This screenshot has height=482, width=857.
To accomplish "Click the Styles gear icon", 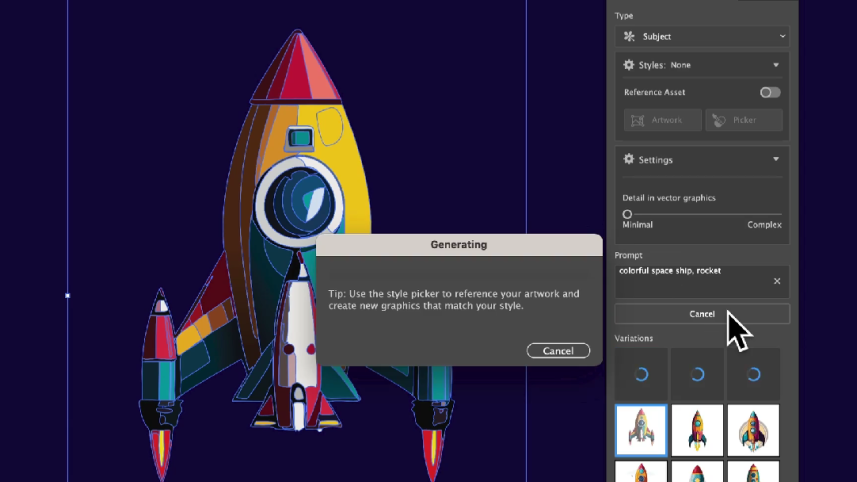I will pos(629,65).
